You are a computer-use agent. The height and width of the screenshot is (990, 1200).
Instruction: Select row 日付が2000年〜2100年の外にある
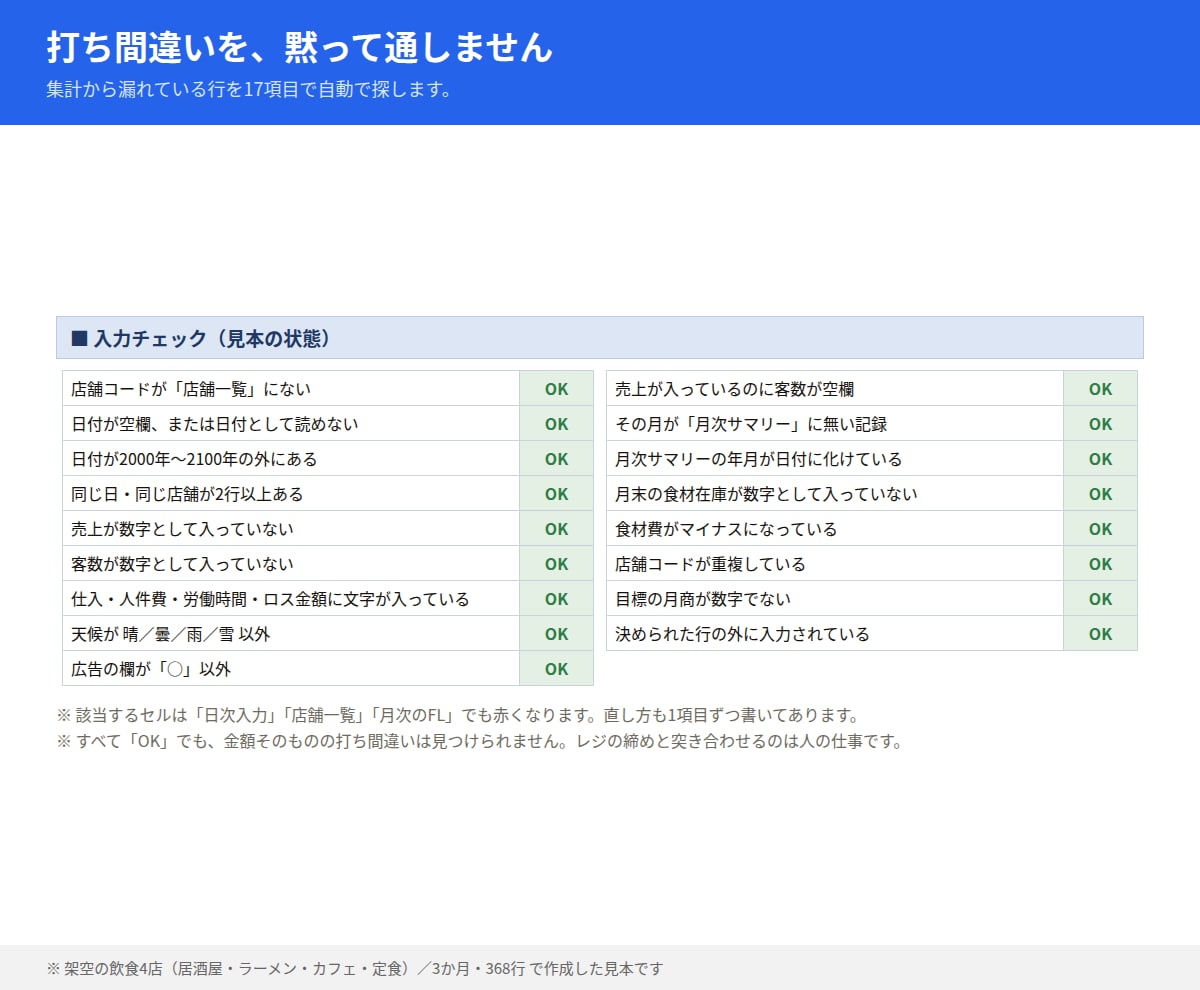[x=328, y=459]
